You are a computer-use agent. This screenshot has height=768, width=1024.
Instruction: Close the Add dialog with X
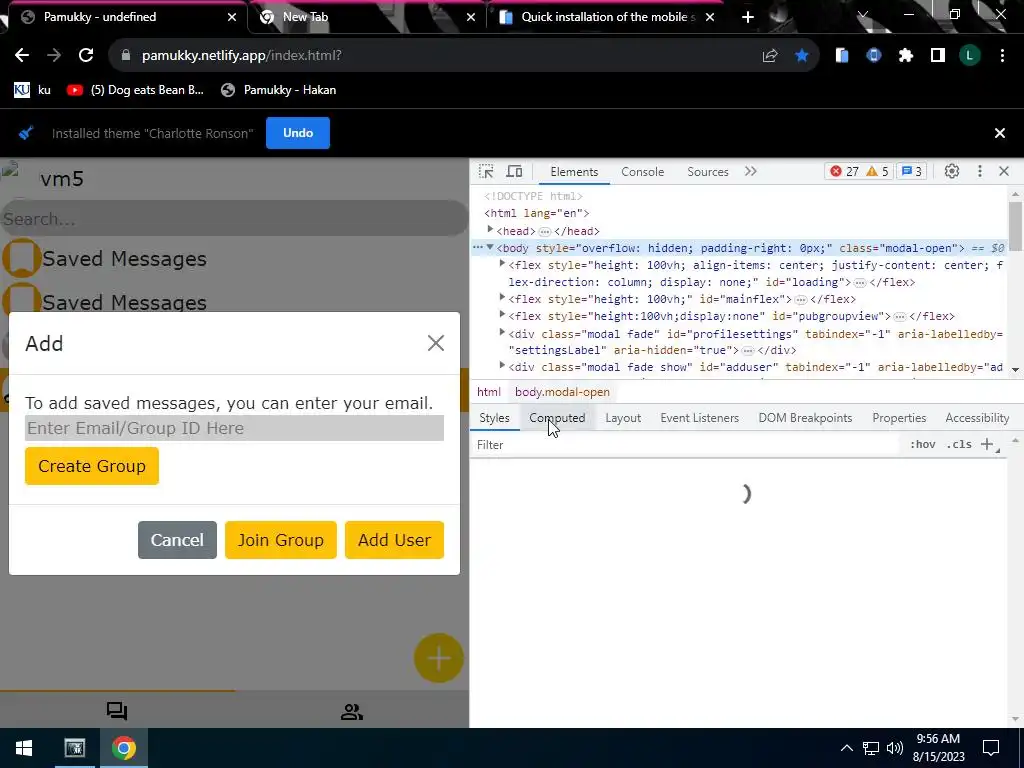(x=436, y=343)
